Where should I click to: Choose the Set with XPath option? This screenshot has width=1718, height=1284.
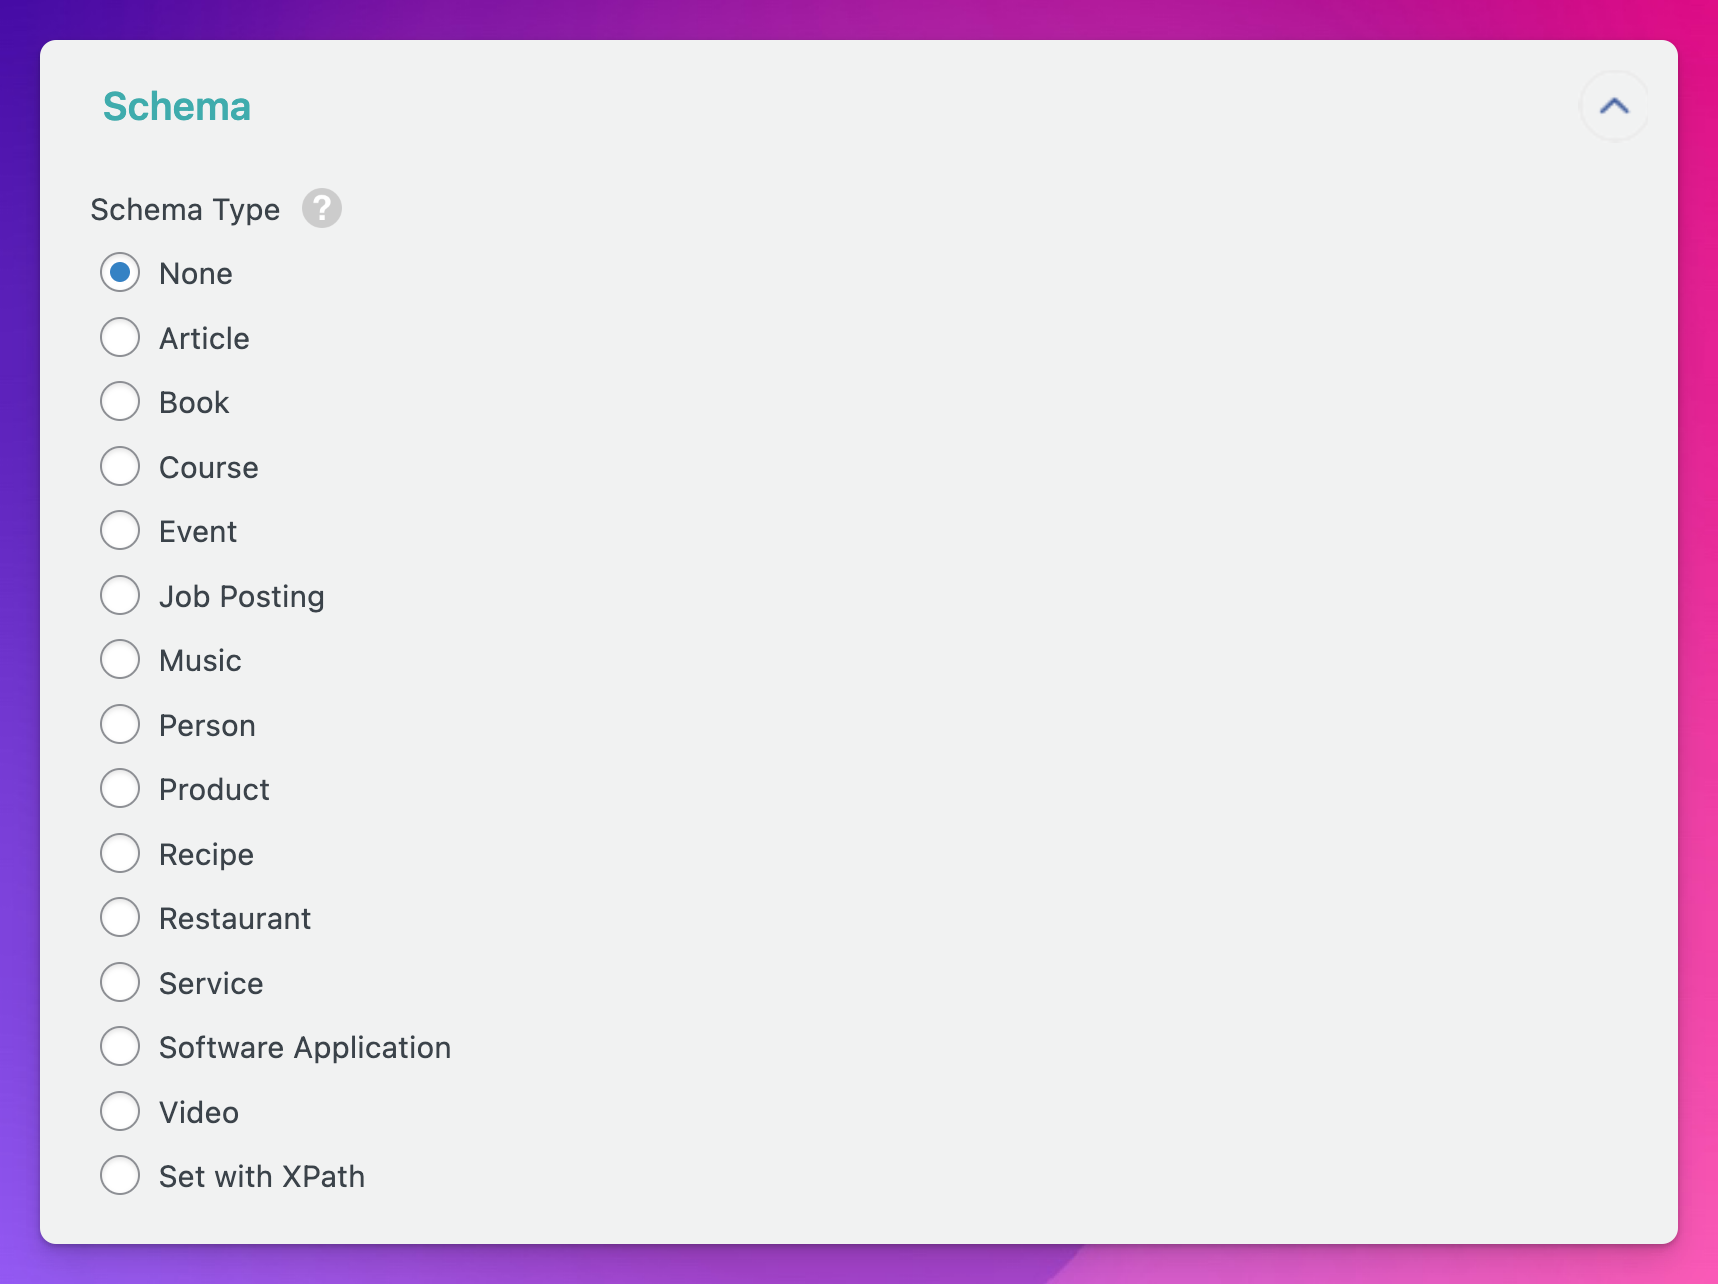120,1175
